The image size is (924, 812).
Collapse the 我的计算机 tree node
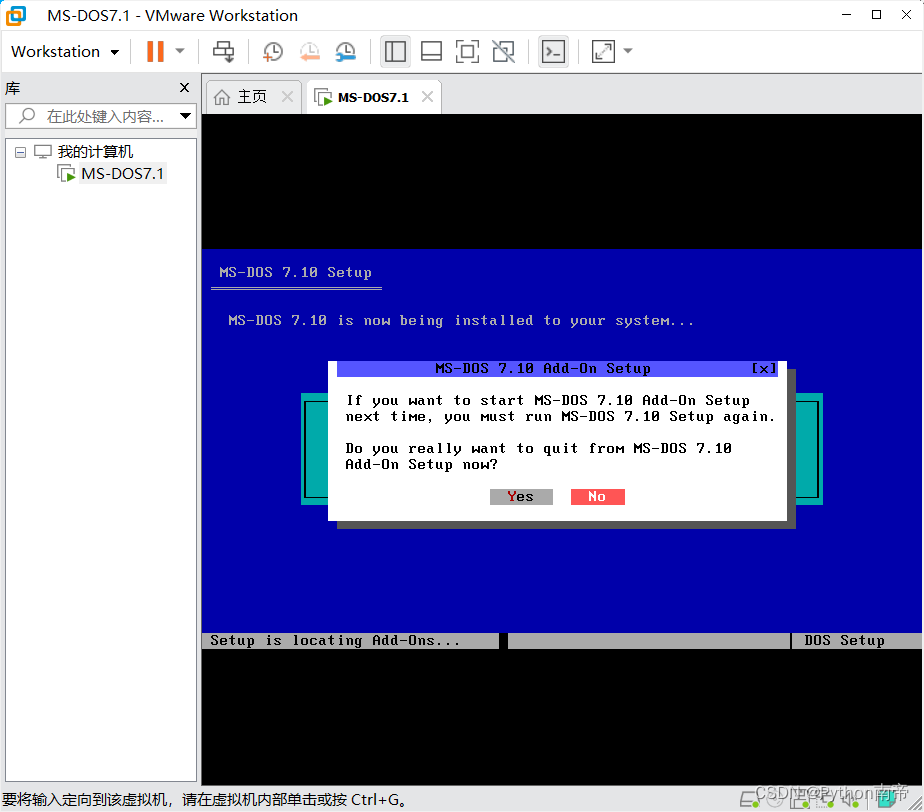(20, 151)
